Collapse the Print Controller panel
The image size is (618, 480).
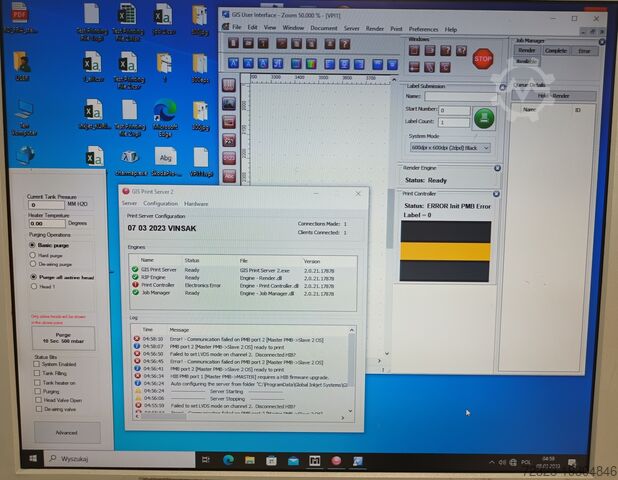point(495,193)
